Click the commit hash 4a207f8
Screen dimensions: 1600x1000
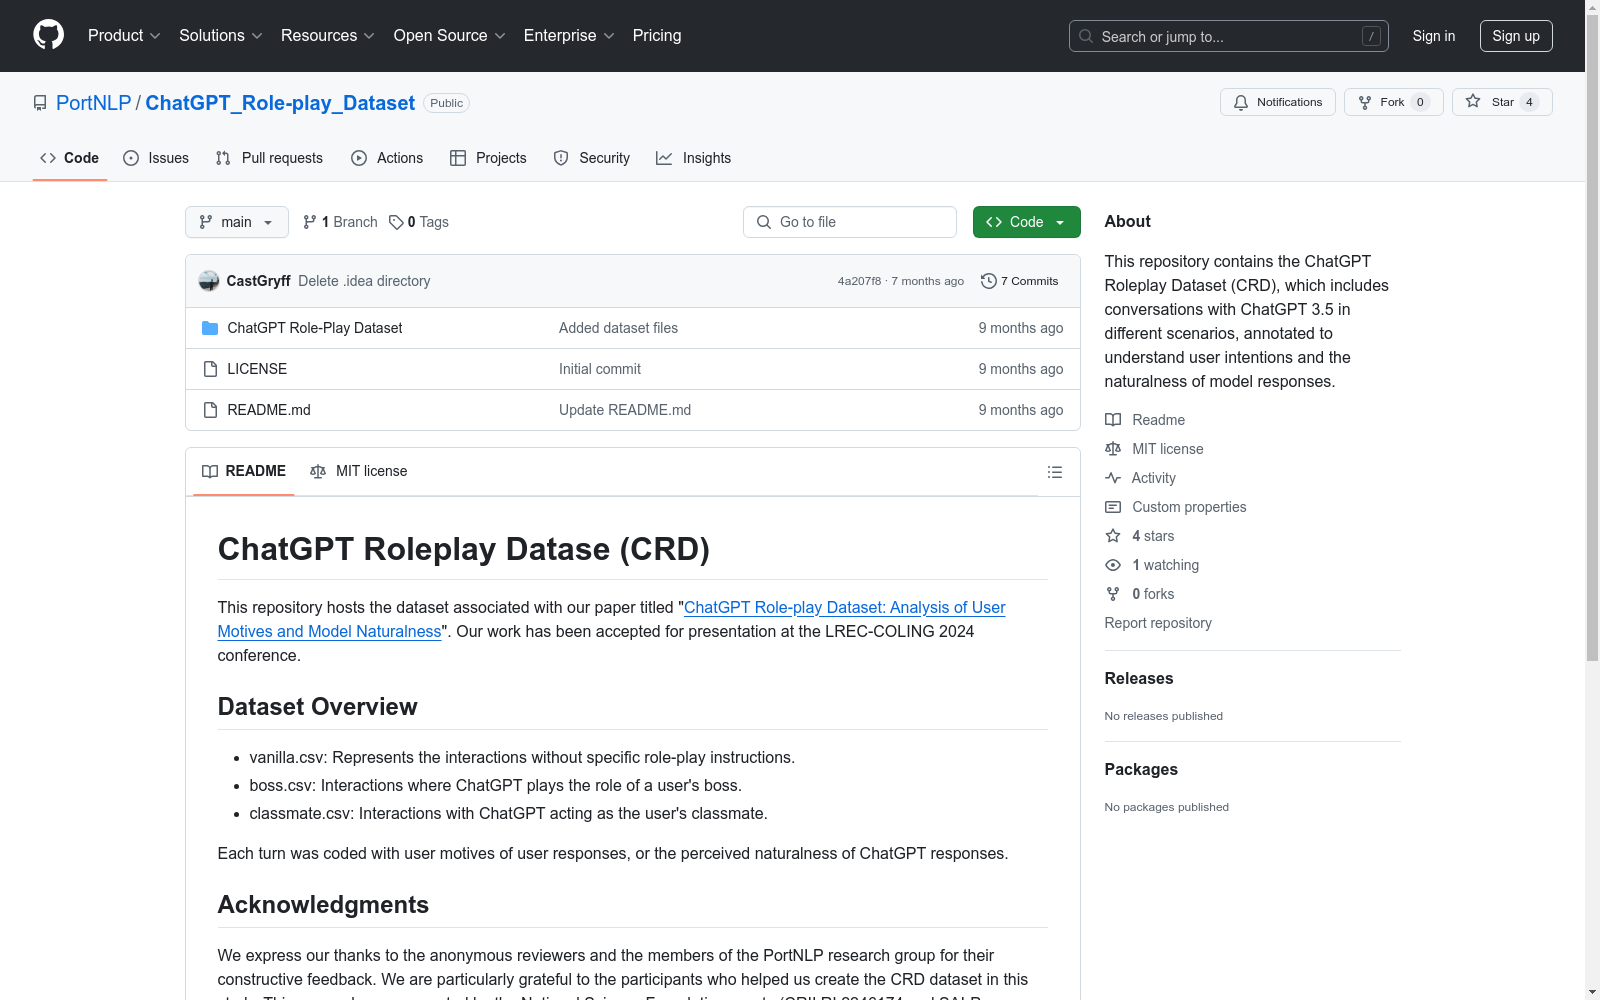click(x=860, y=281)
